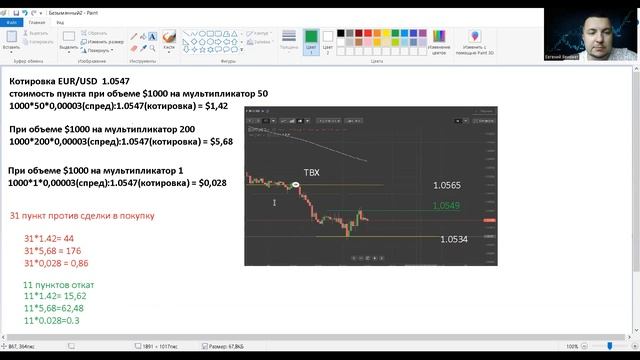This screenshot has height=360, width=640.
Task: Open the line Thickness (Толщина) dropdown
Action: (x=289, y=41)
